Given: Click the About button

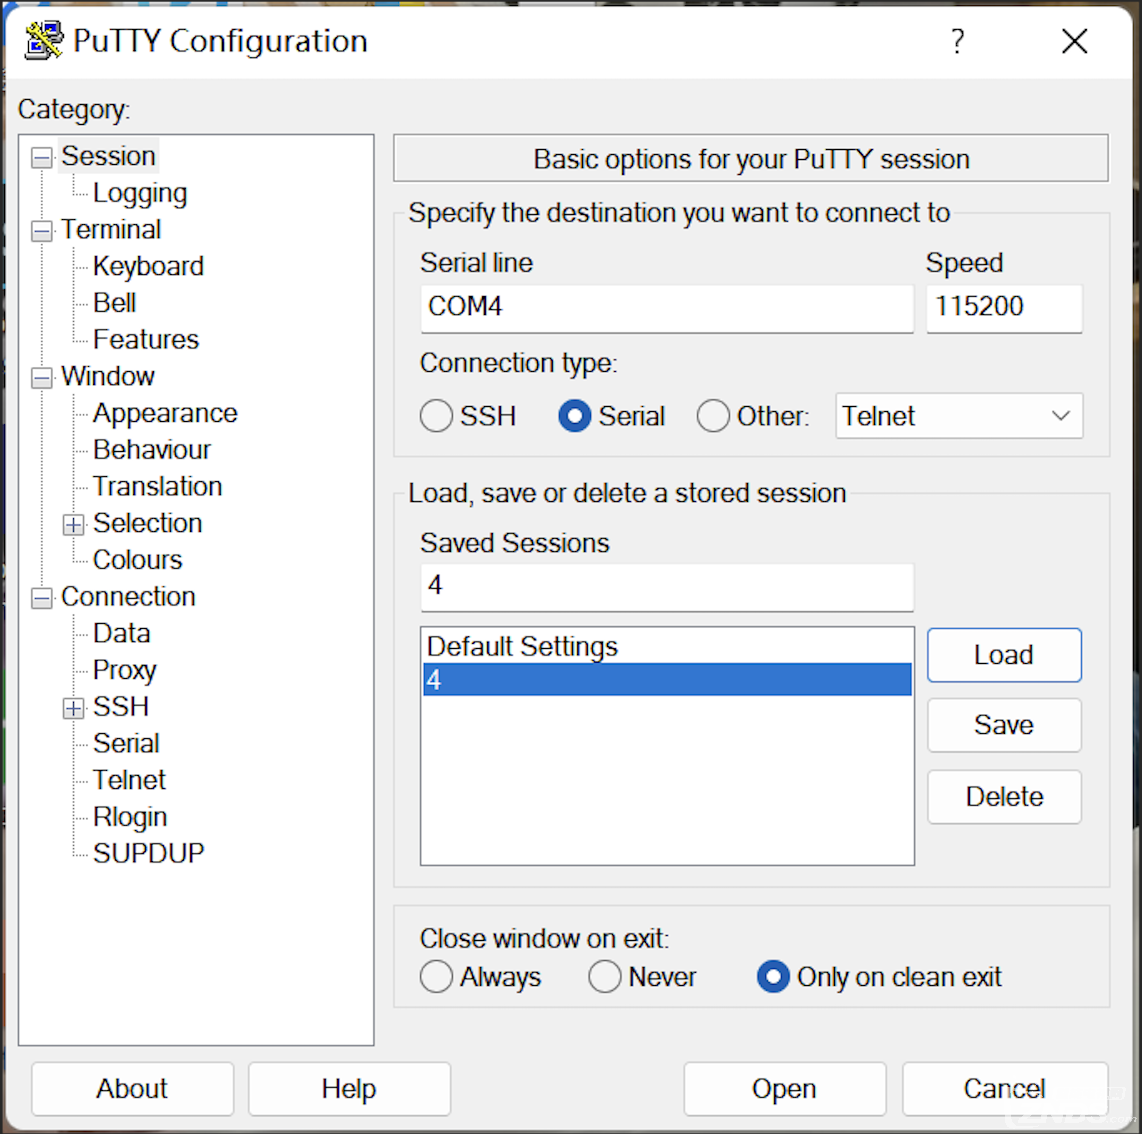Looking at the screenshot, I should coord(132,1089).
